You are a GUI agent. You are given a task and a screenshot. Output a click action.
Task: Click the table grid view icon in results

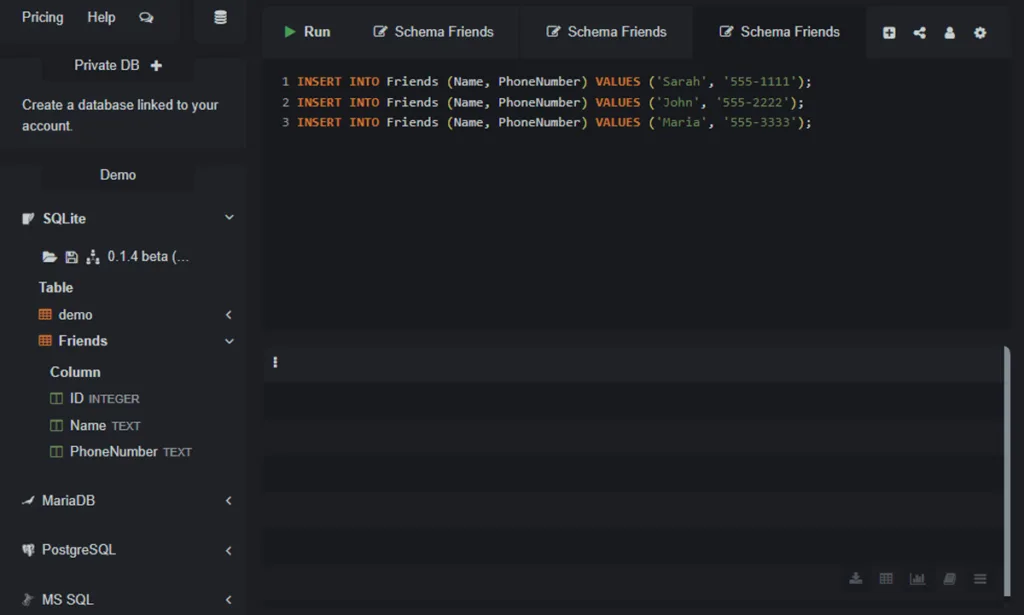coord(886,578)
